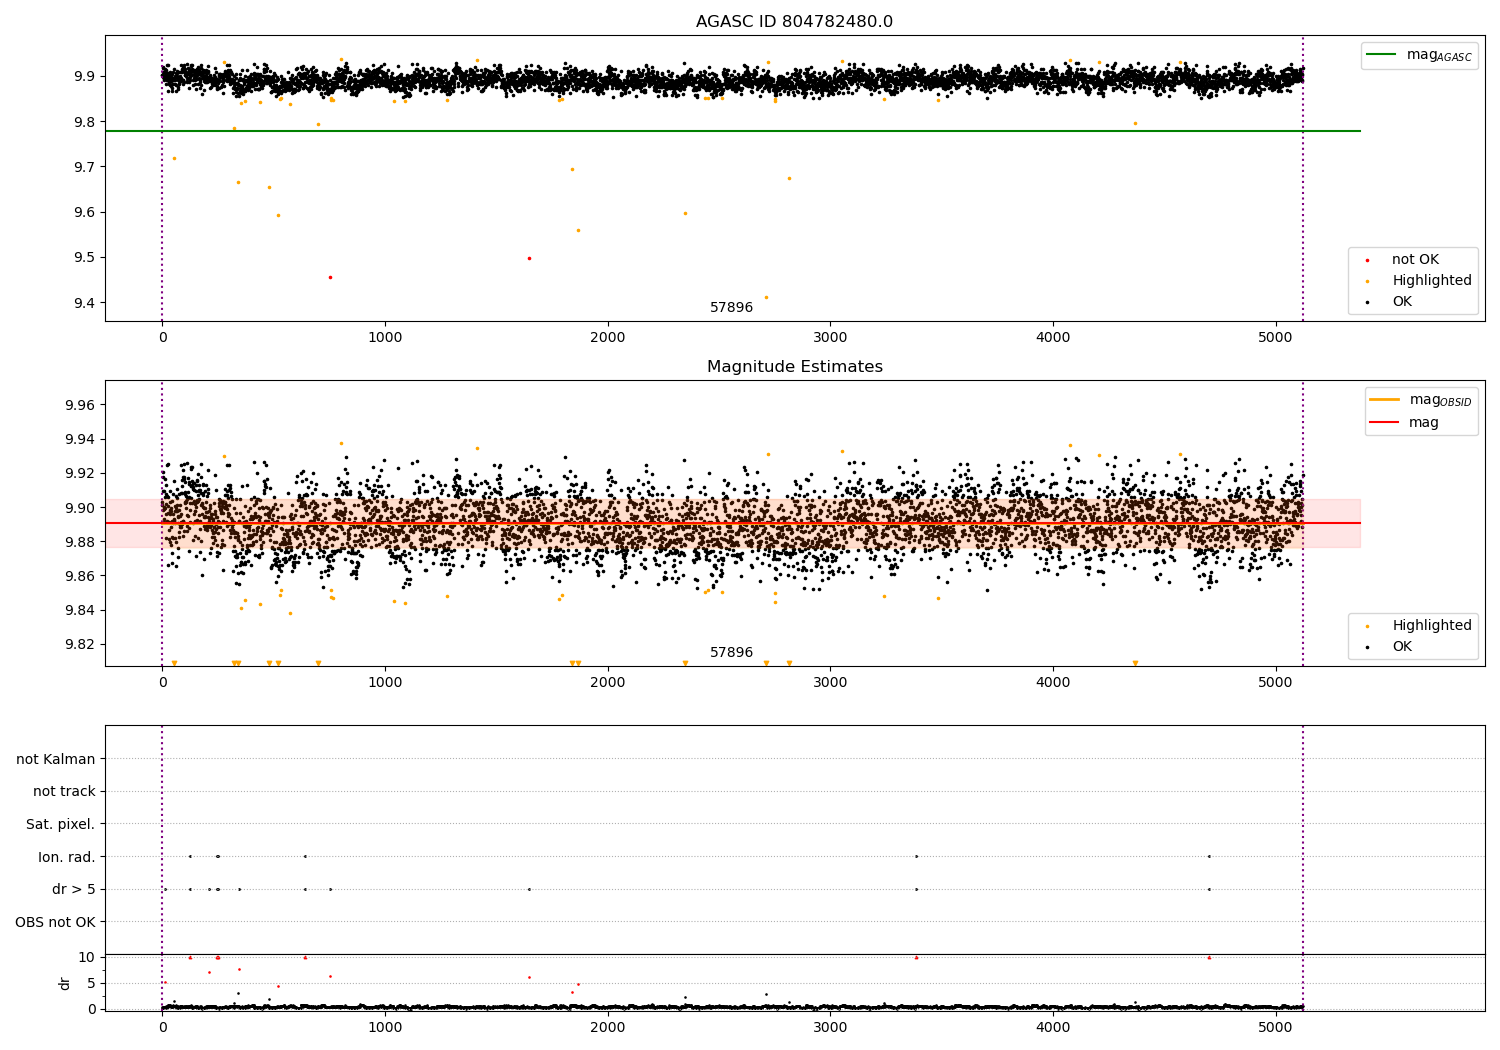Click the 5 tick on the dr axis

[91, 983]
